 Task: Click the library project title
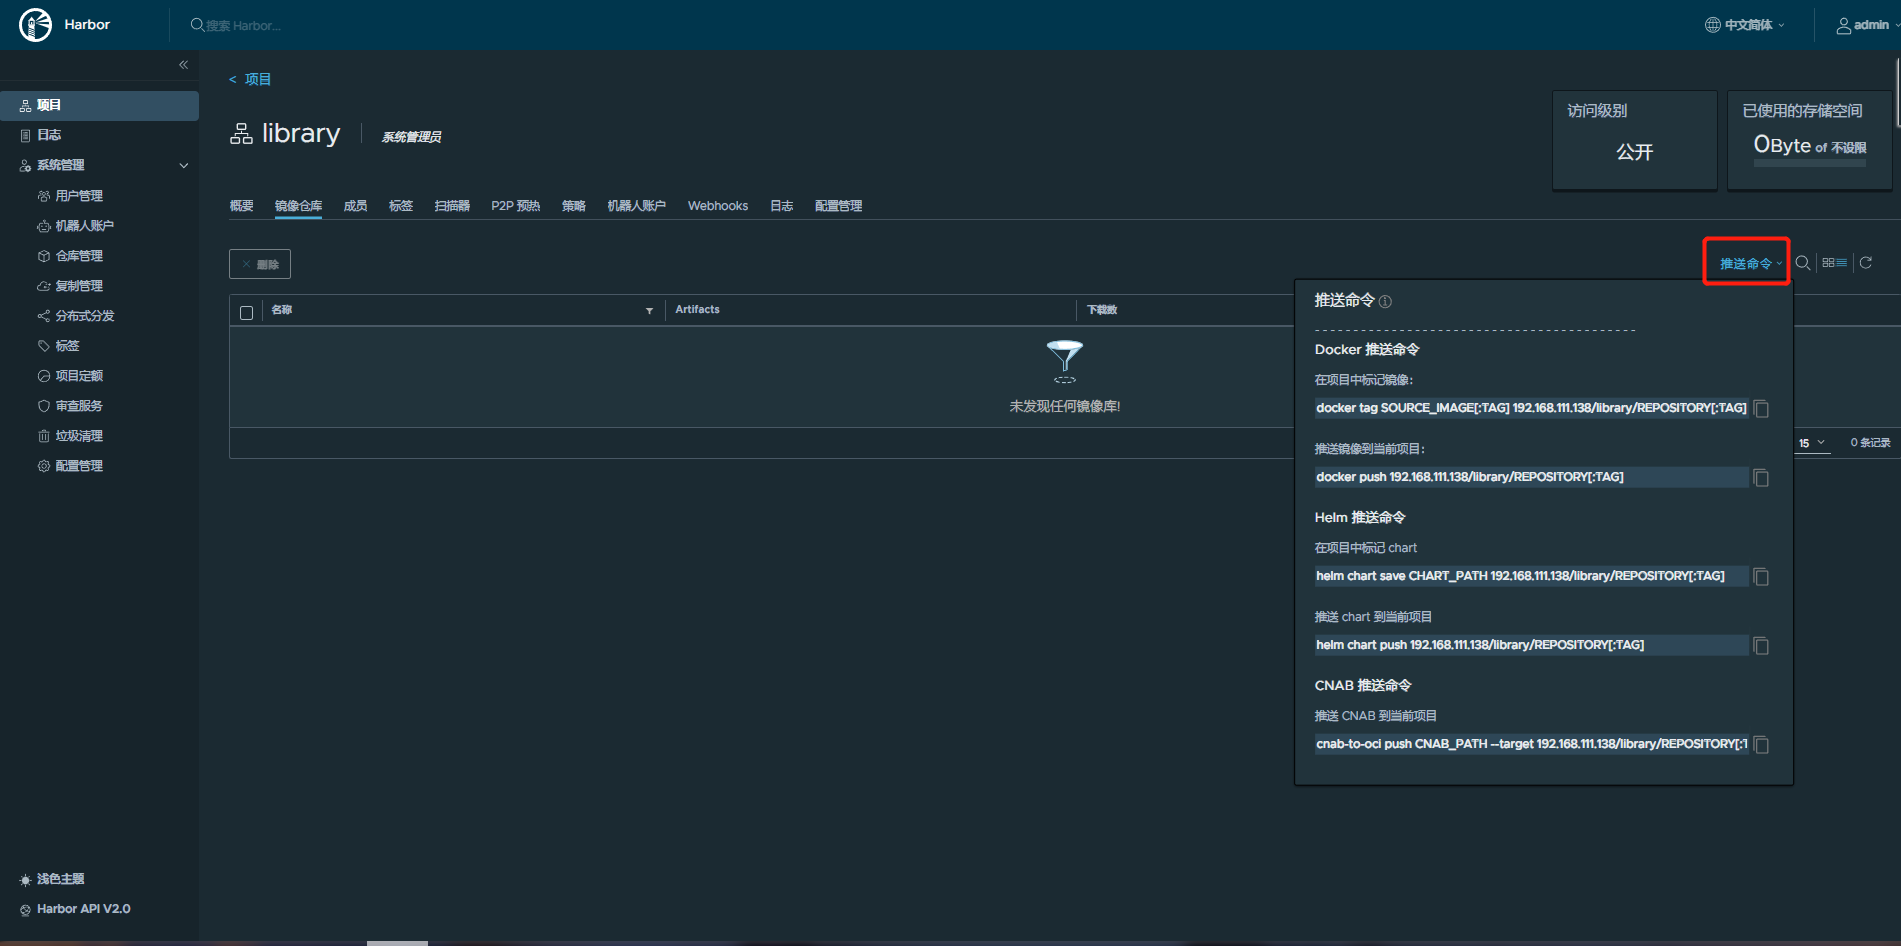(x=301, y=134)
